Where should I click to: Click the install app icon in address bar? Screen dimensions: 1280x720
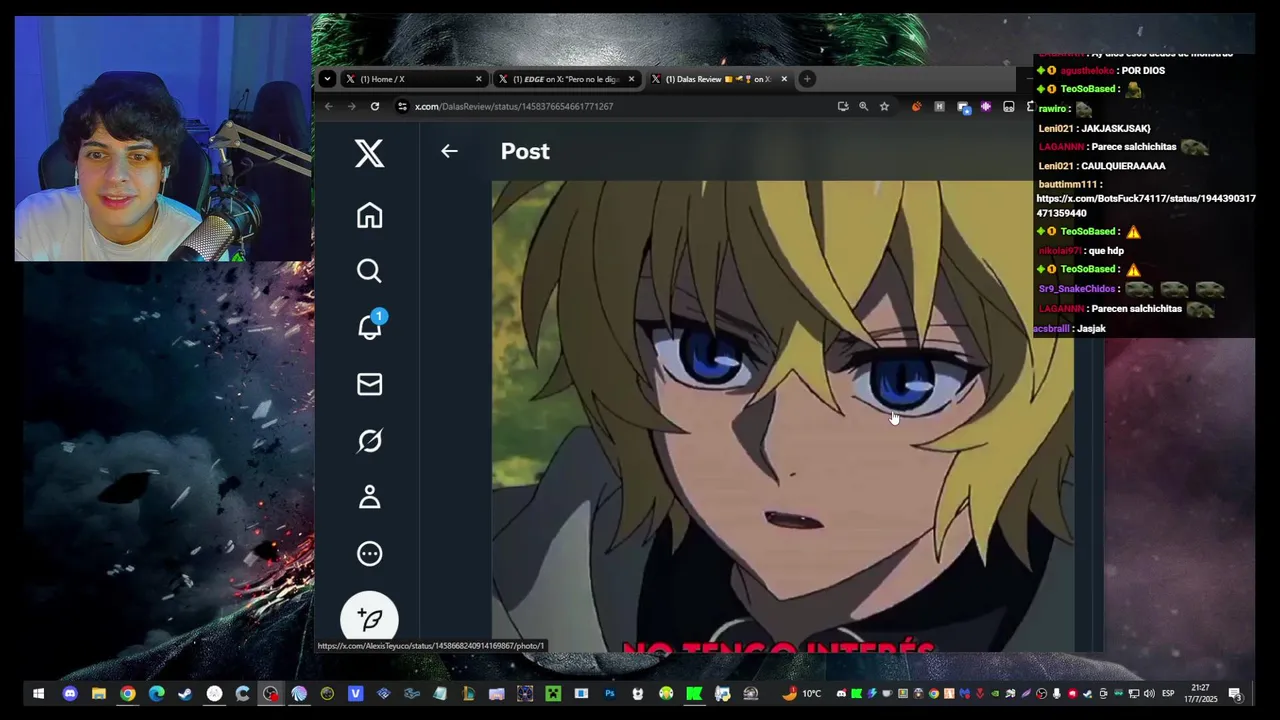(x=843, y=106)
